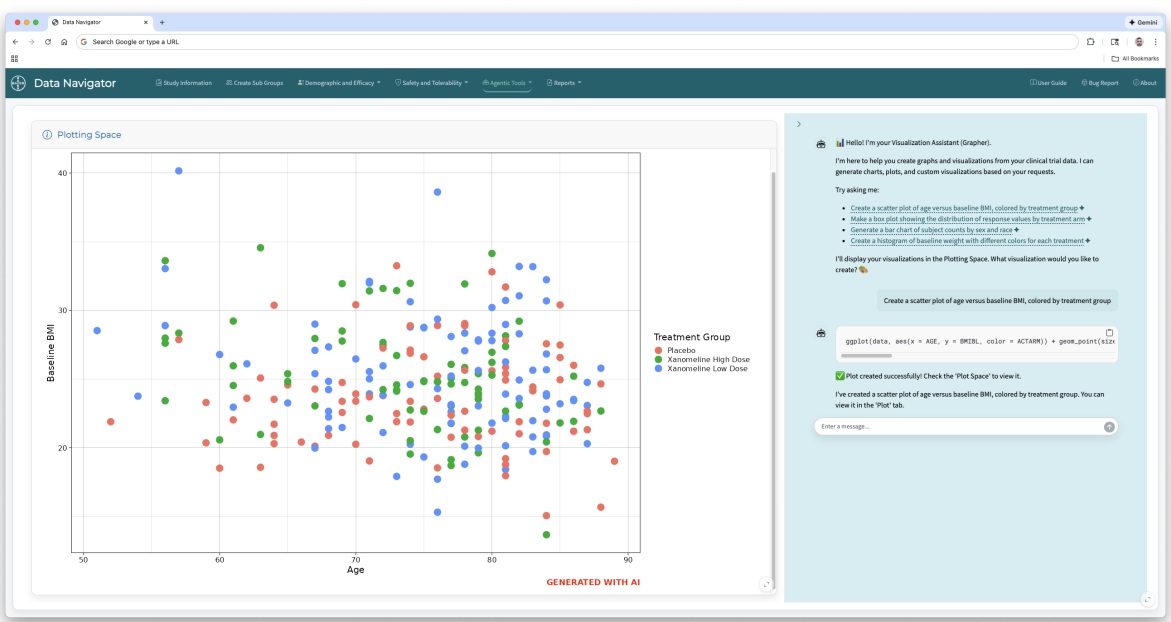Select Create Sub Groups in the navbar
1171x622 pixels.
255,83
